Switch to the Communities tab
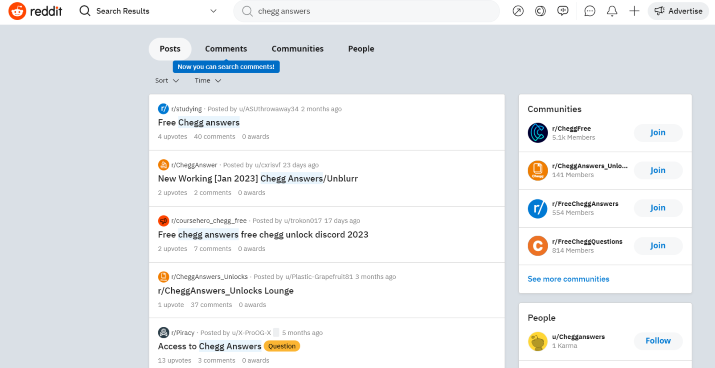The height and width of the screenshot is (368, 715). (x=297, y=49)
